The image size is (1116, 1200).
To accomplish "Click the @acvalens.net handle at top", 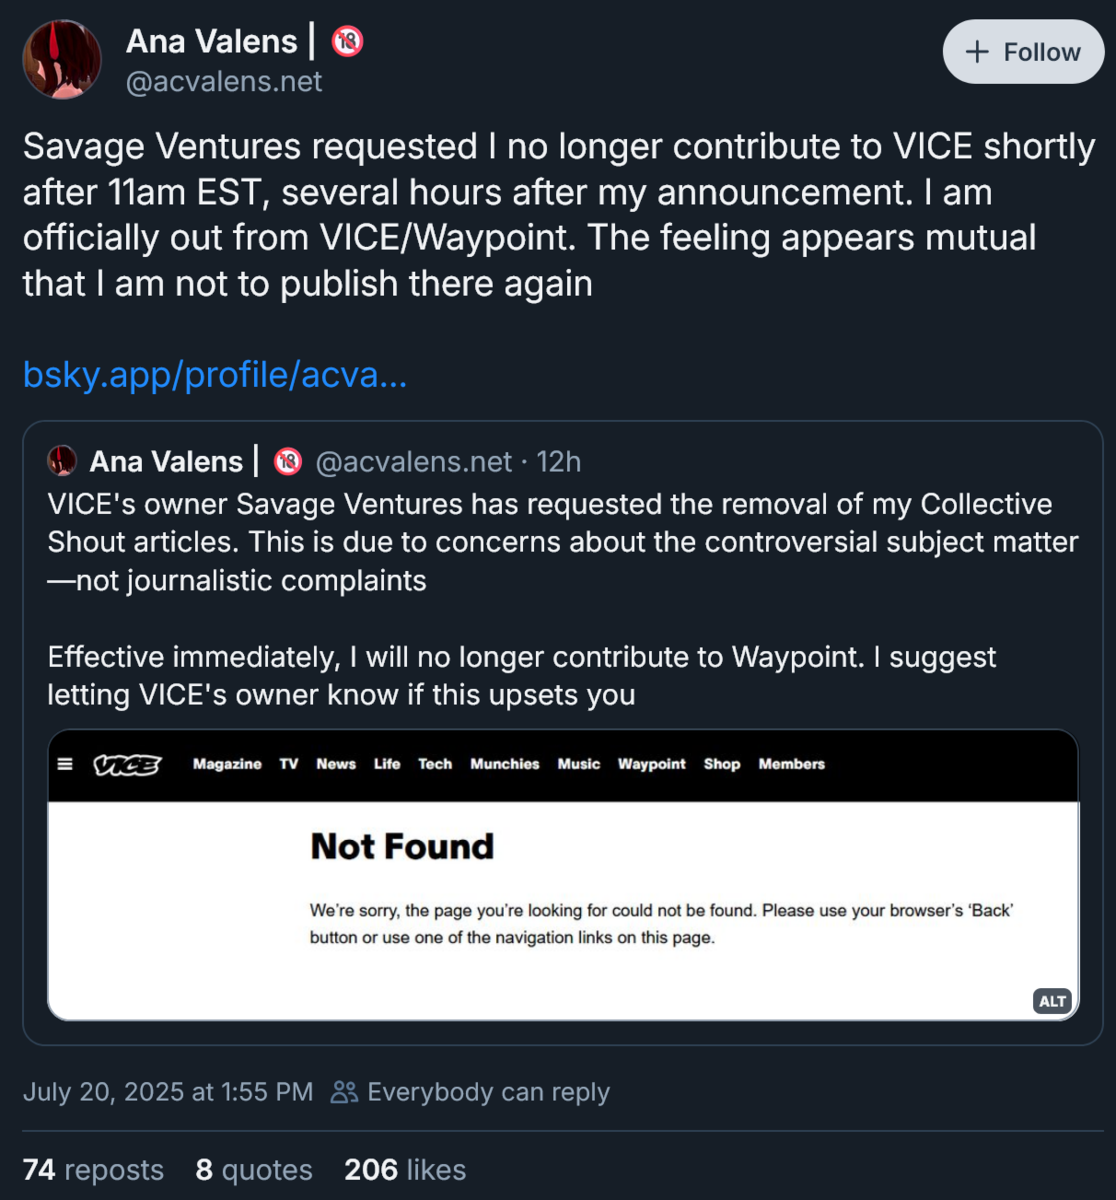I will pos(224,82).
